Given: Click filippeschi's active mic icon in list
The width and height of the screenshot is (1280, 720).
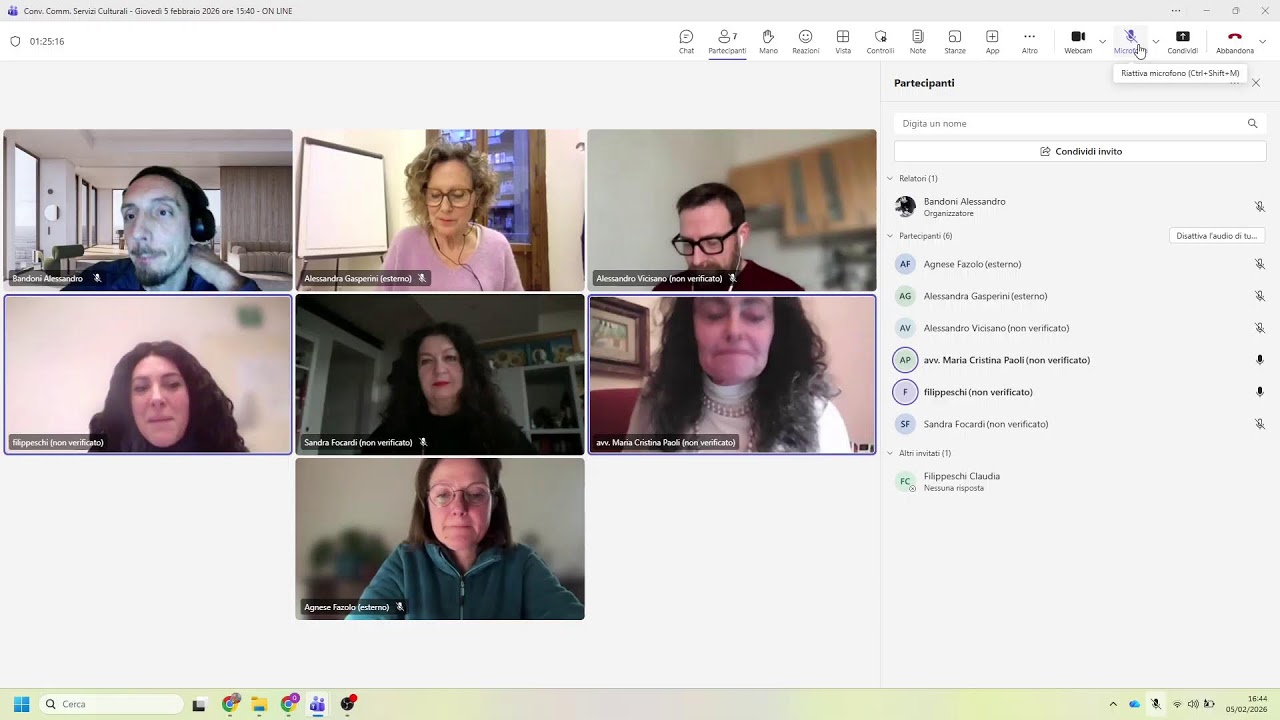Looking at the screenshot, I should 1260,392.
